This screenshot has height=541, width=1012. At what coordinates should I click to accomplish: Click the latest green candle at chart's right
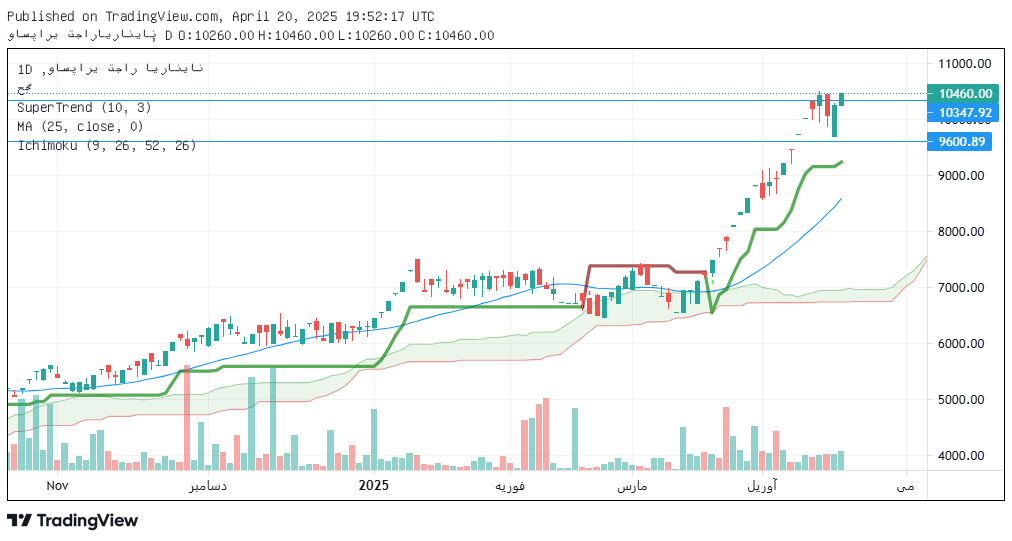[842, 98]
